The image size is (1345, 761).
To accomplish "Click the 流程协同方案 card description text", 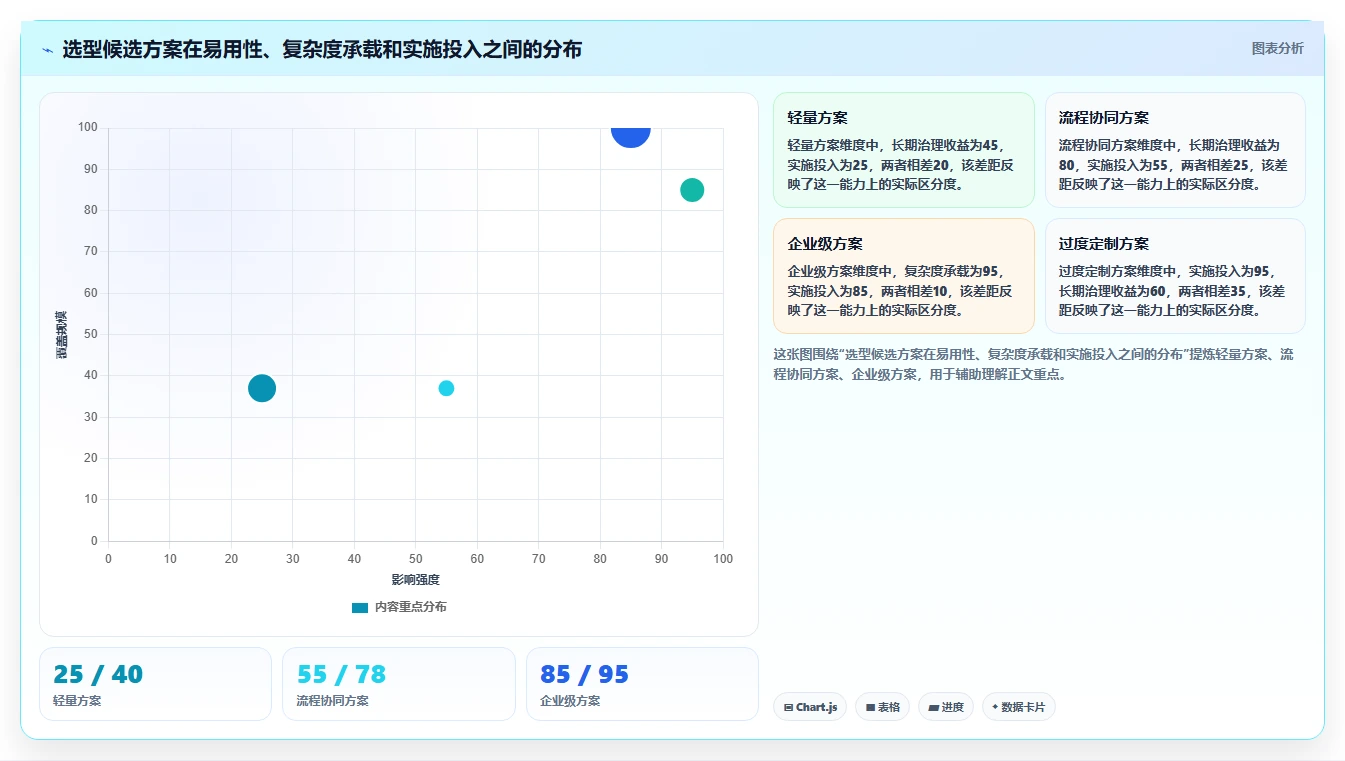I will (1172, 164).
